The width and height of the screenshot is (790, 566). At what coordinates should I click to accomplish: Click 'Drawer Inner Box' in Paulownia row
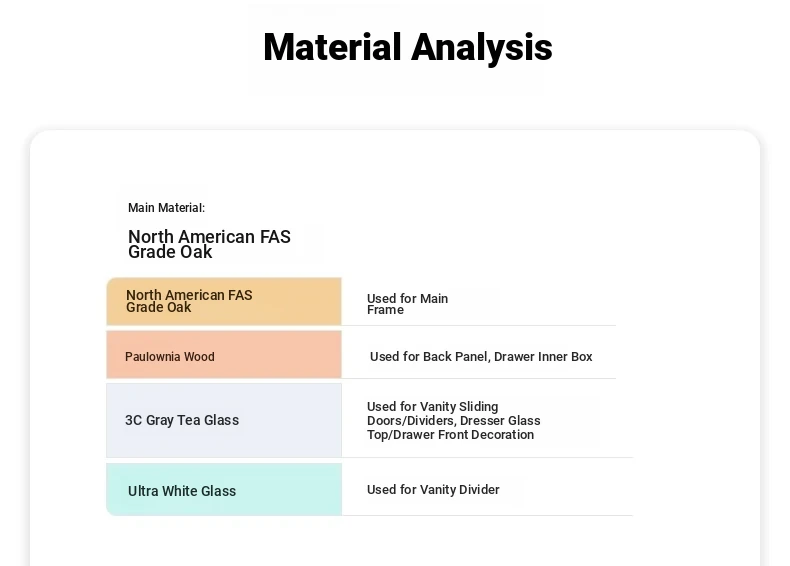[543, 356]
